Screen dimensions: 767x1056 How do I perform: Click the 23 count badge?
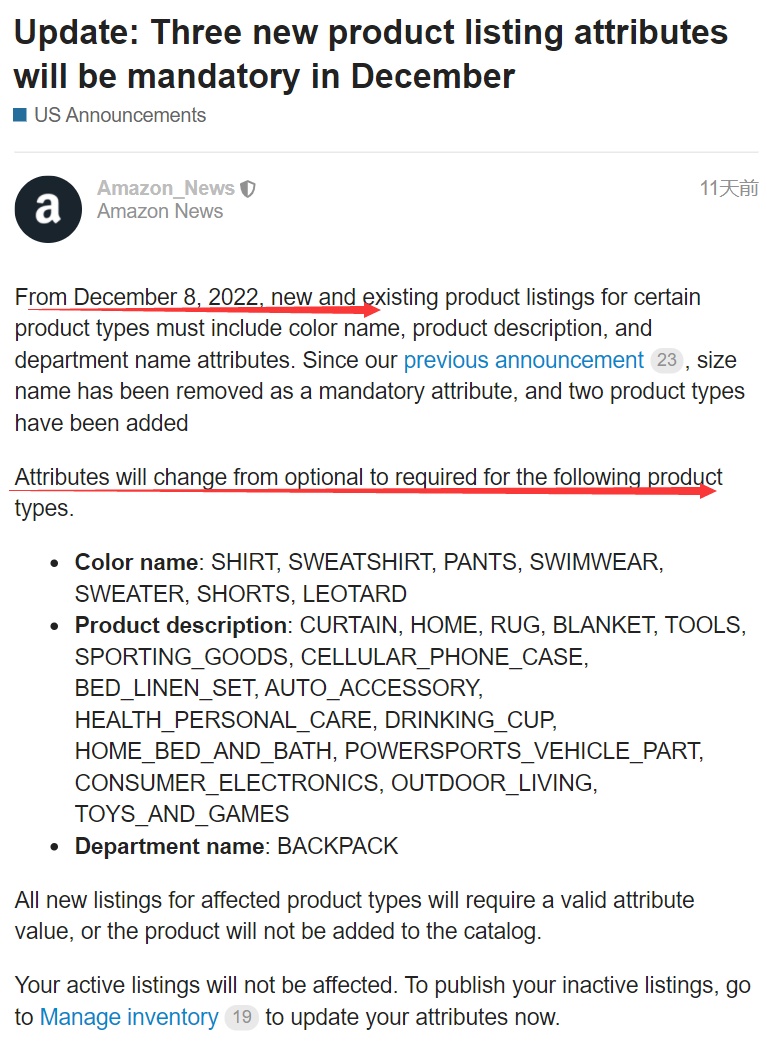666,360
